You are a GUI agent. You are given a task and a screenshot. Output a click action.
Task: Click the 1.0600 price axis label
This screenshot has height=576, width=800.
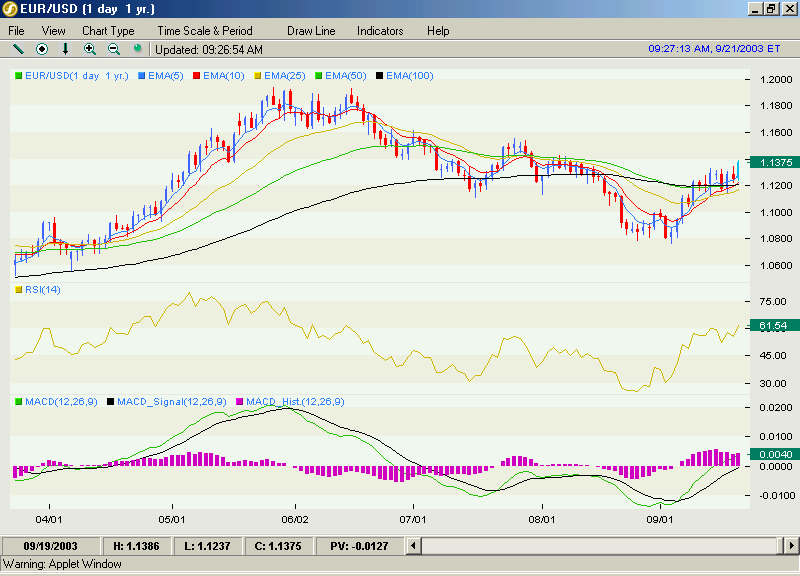click(776, 266)
